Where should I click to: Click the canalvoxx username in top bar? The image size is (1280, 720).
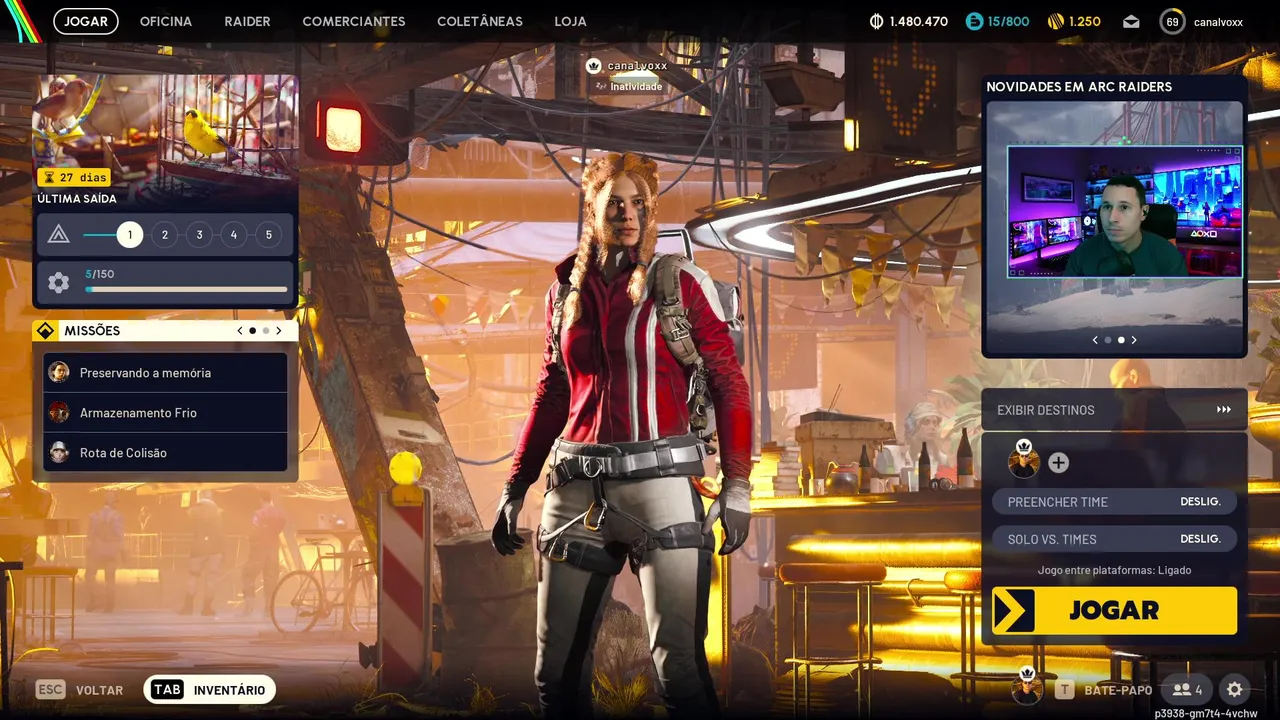(x=1218, y=22)
